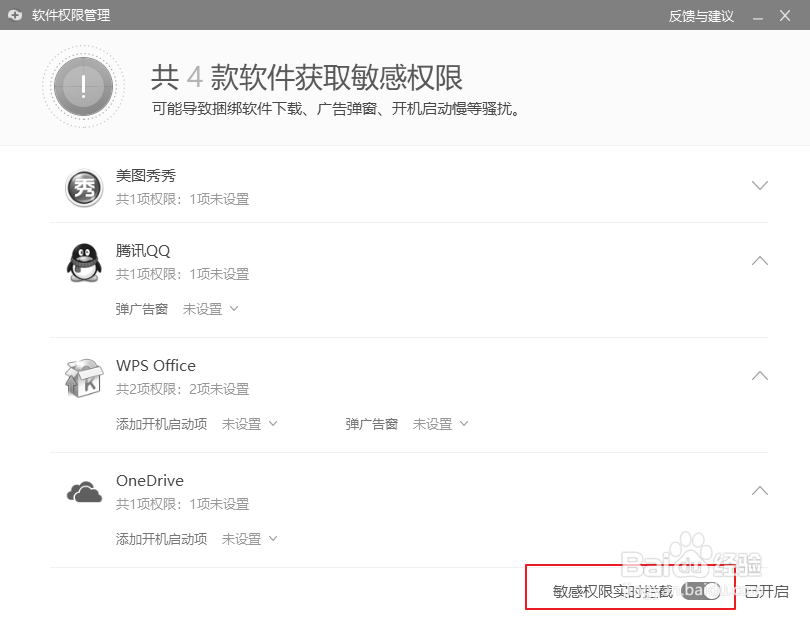Click the 软件权限管理 title bar icon
The width and height of the screenshot is (810, 618).
pyautogui.click(x=15, y=15)
